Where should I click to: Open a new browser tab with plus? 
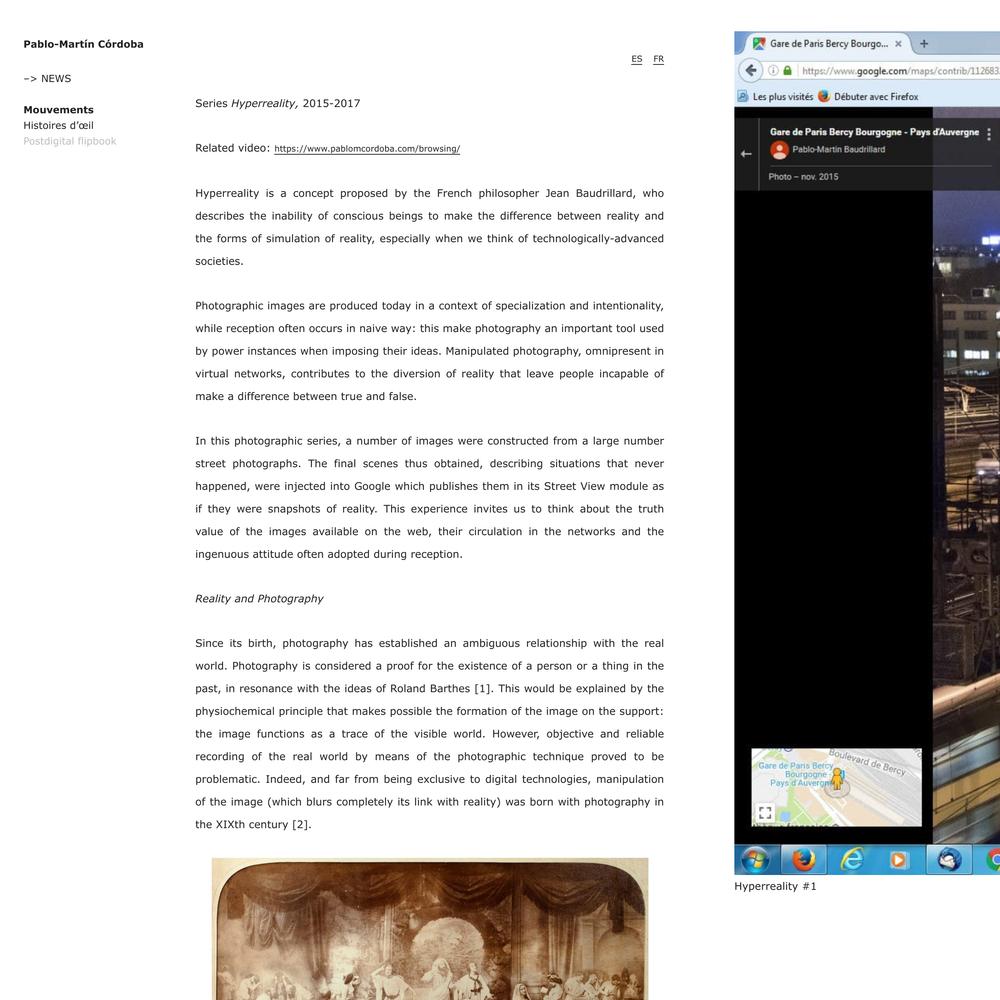click(924, 43)
